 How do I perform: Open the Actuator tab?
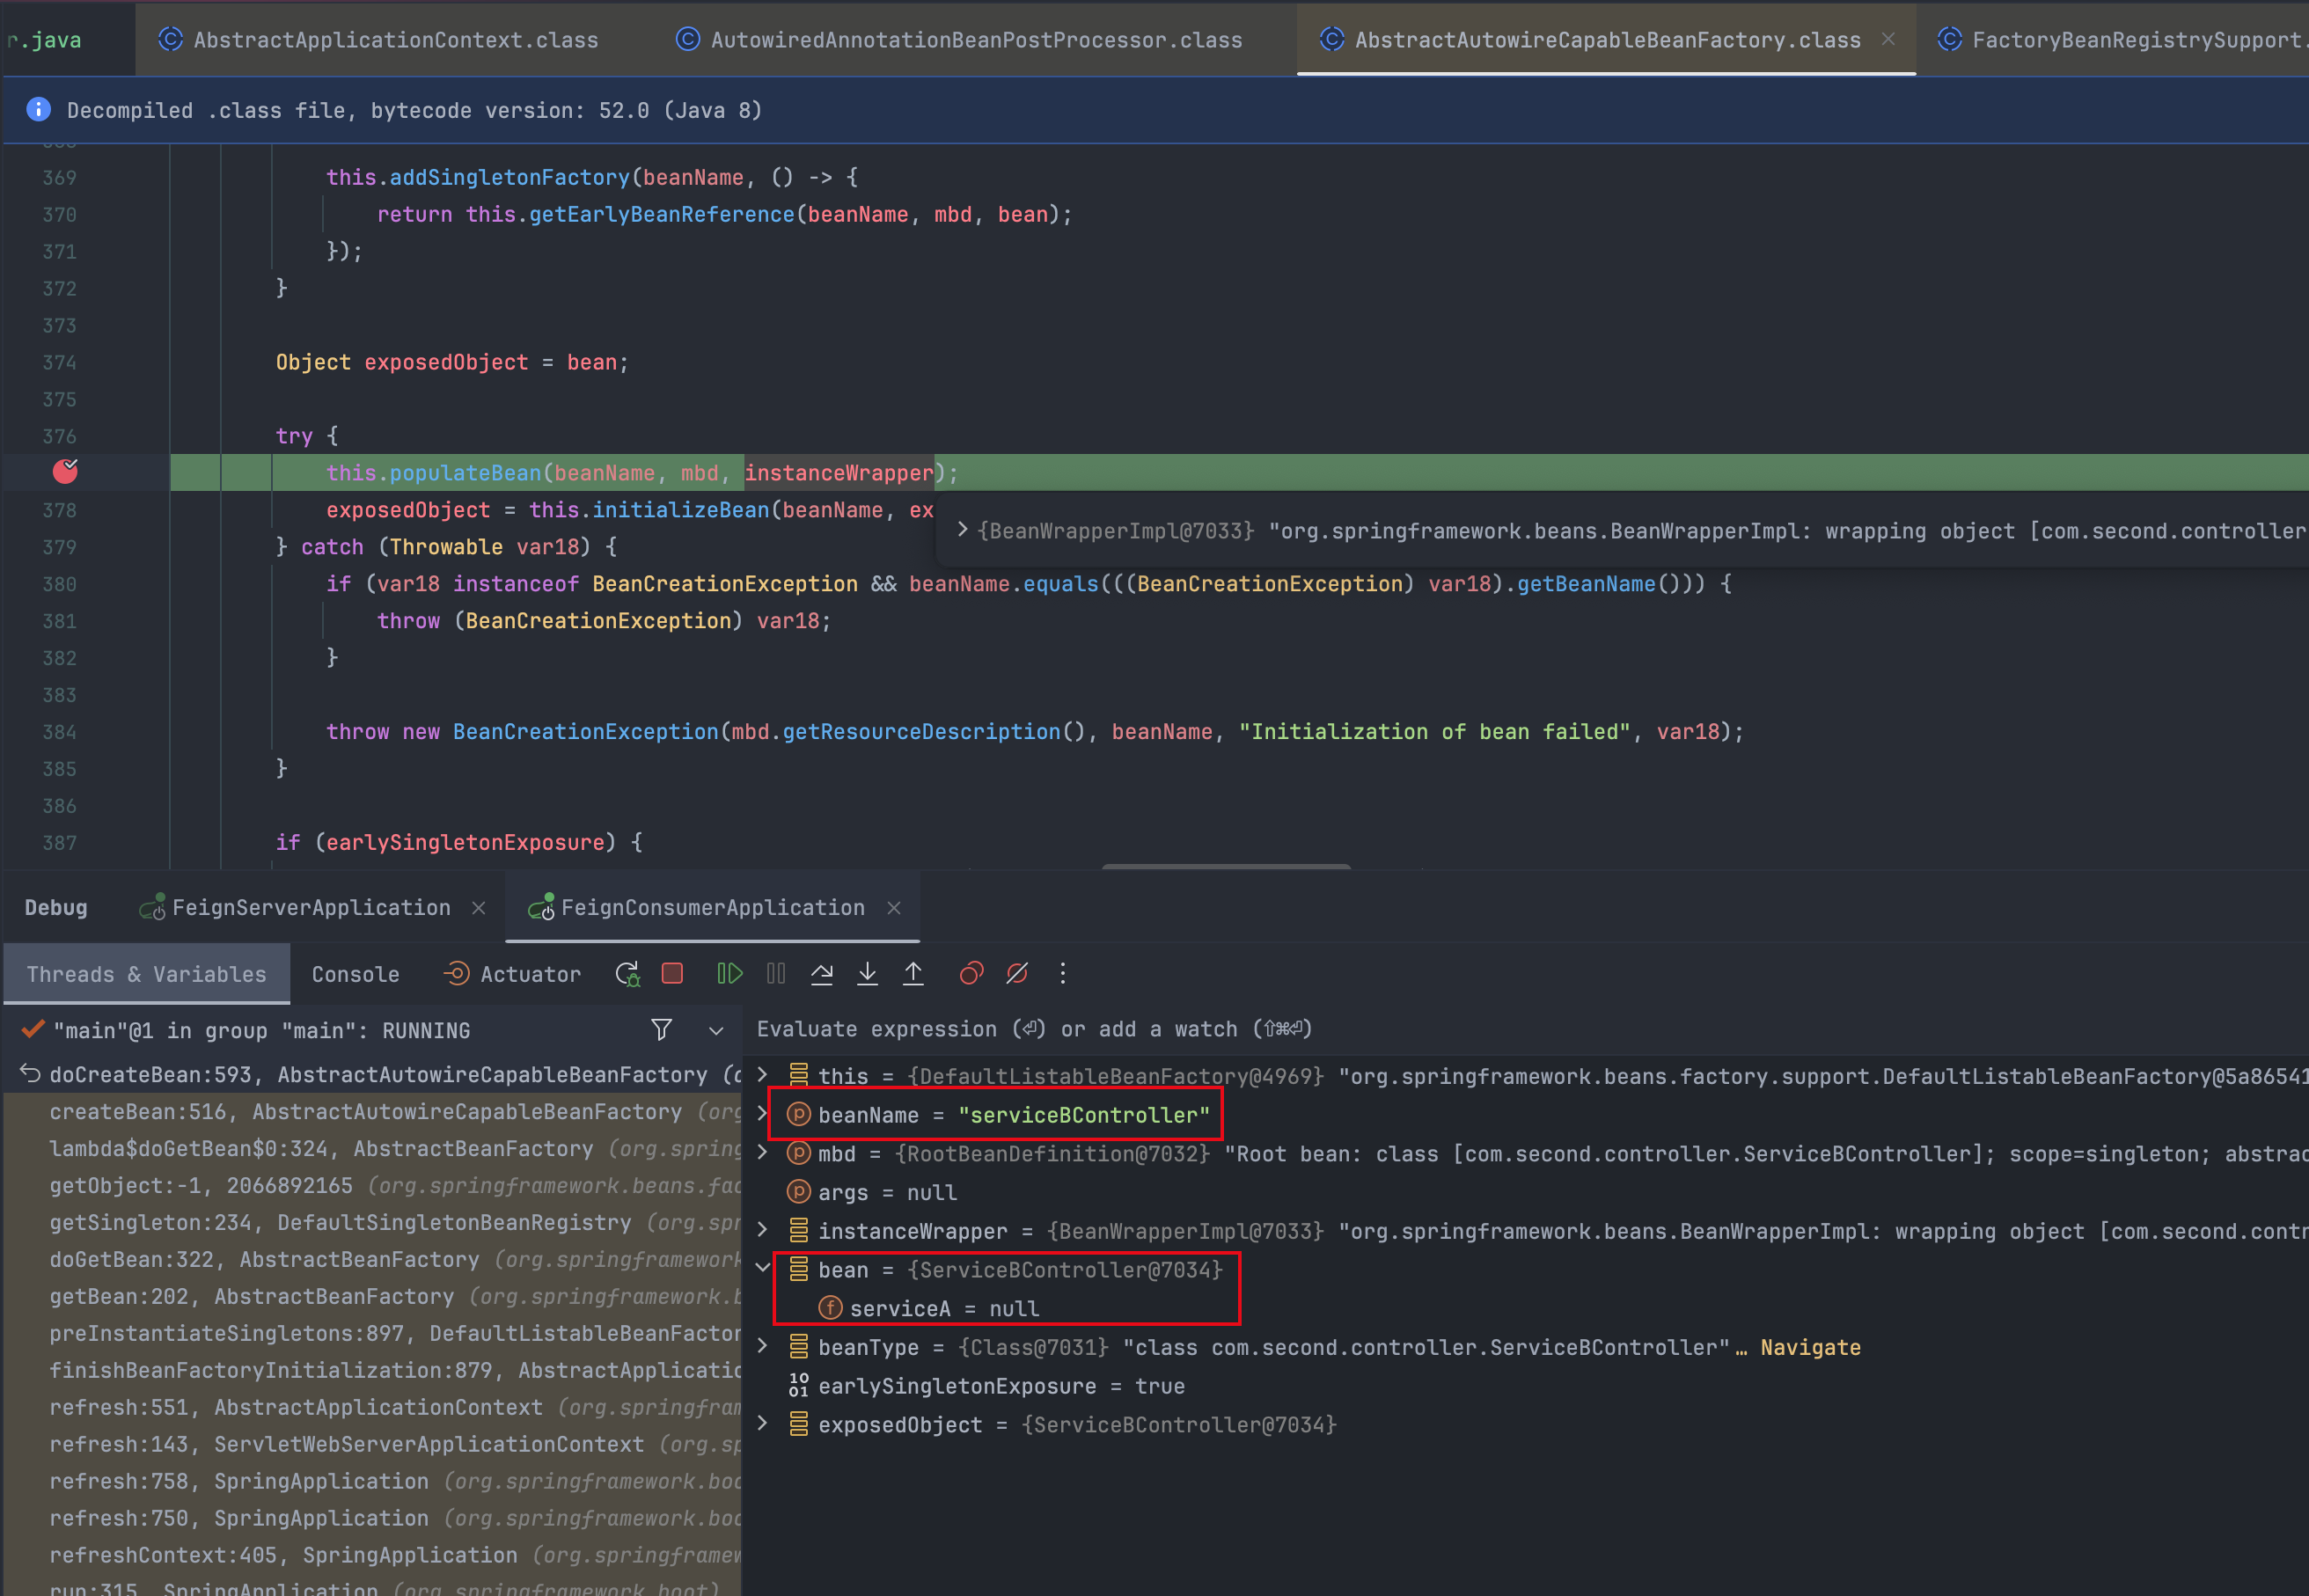512,974
